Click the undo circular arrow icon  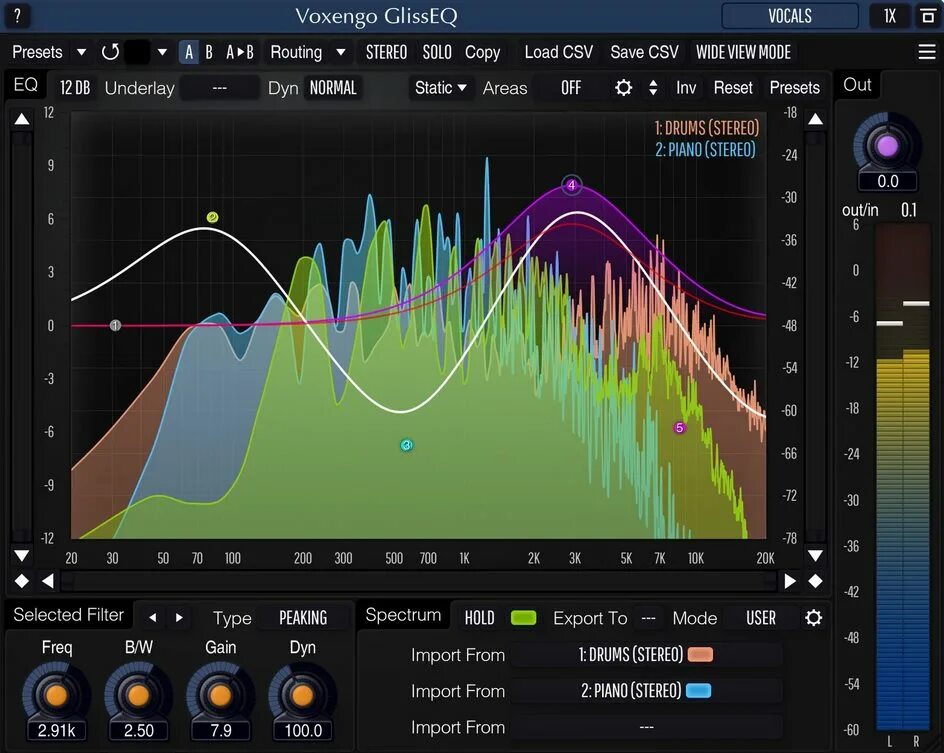point(110,52)
